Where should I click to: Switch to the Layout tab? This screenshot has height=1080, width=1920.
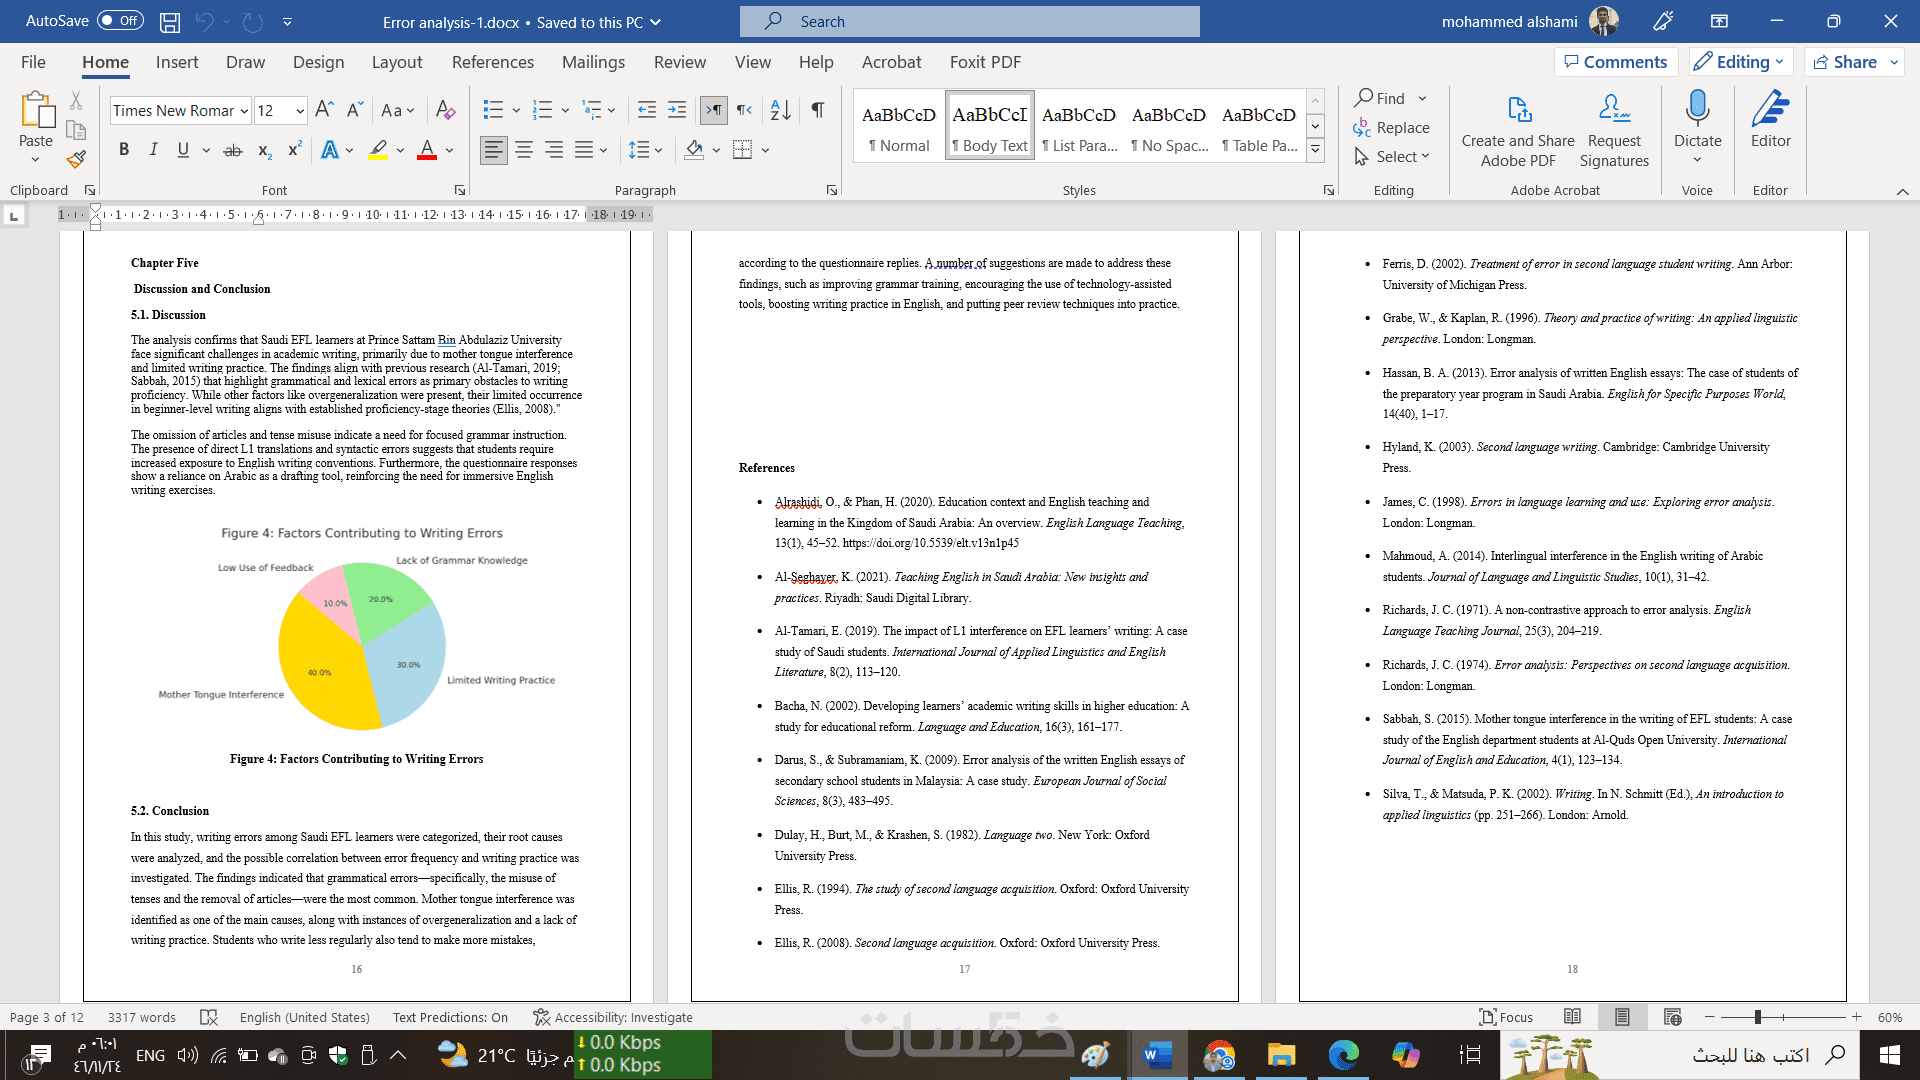pyautogui.click(x=396, y=62)
